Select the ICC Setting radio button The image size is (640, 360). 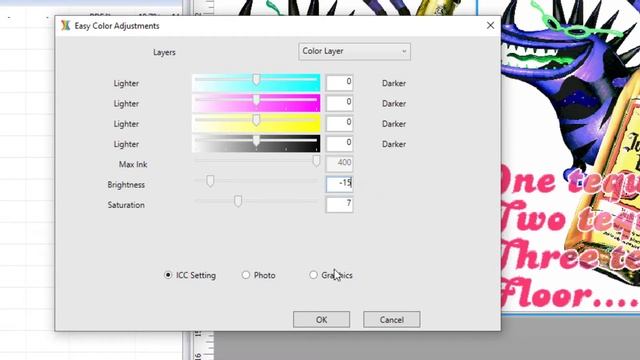pos(168,275)
